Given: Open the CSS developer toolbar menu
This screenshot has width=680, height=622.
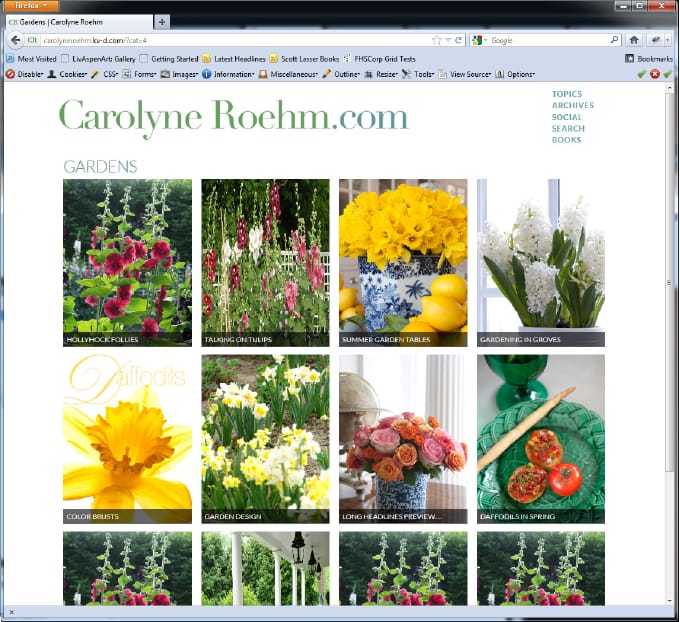Looking at the screenshot, I should point(105,74).
